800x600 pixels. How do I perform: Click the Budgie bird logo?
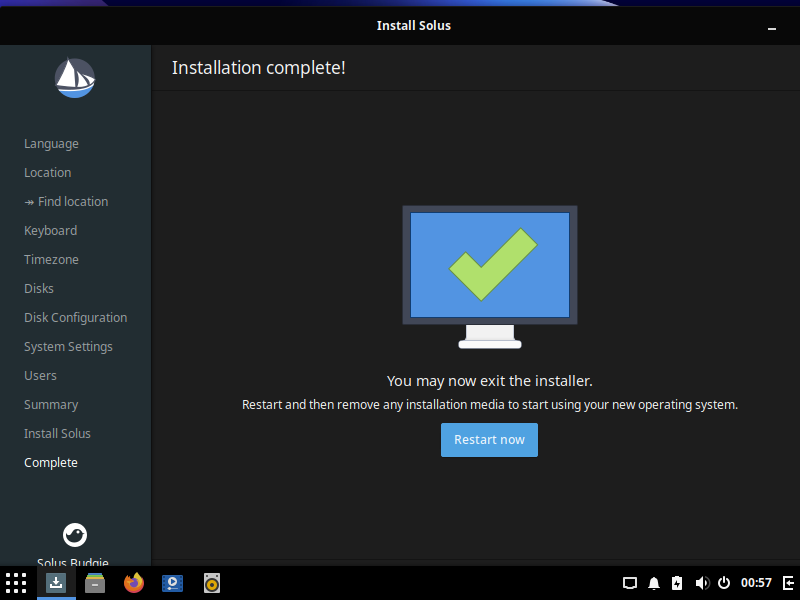tap(75, 535)
